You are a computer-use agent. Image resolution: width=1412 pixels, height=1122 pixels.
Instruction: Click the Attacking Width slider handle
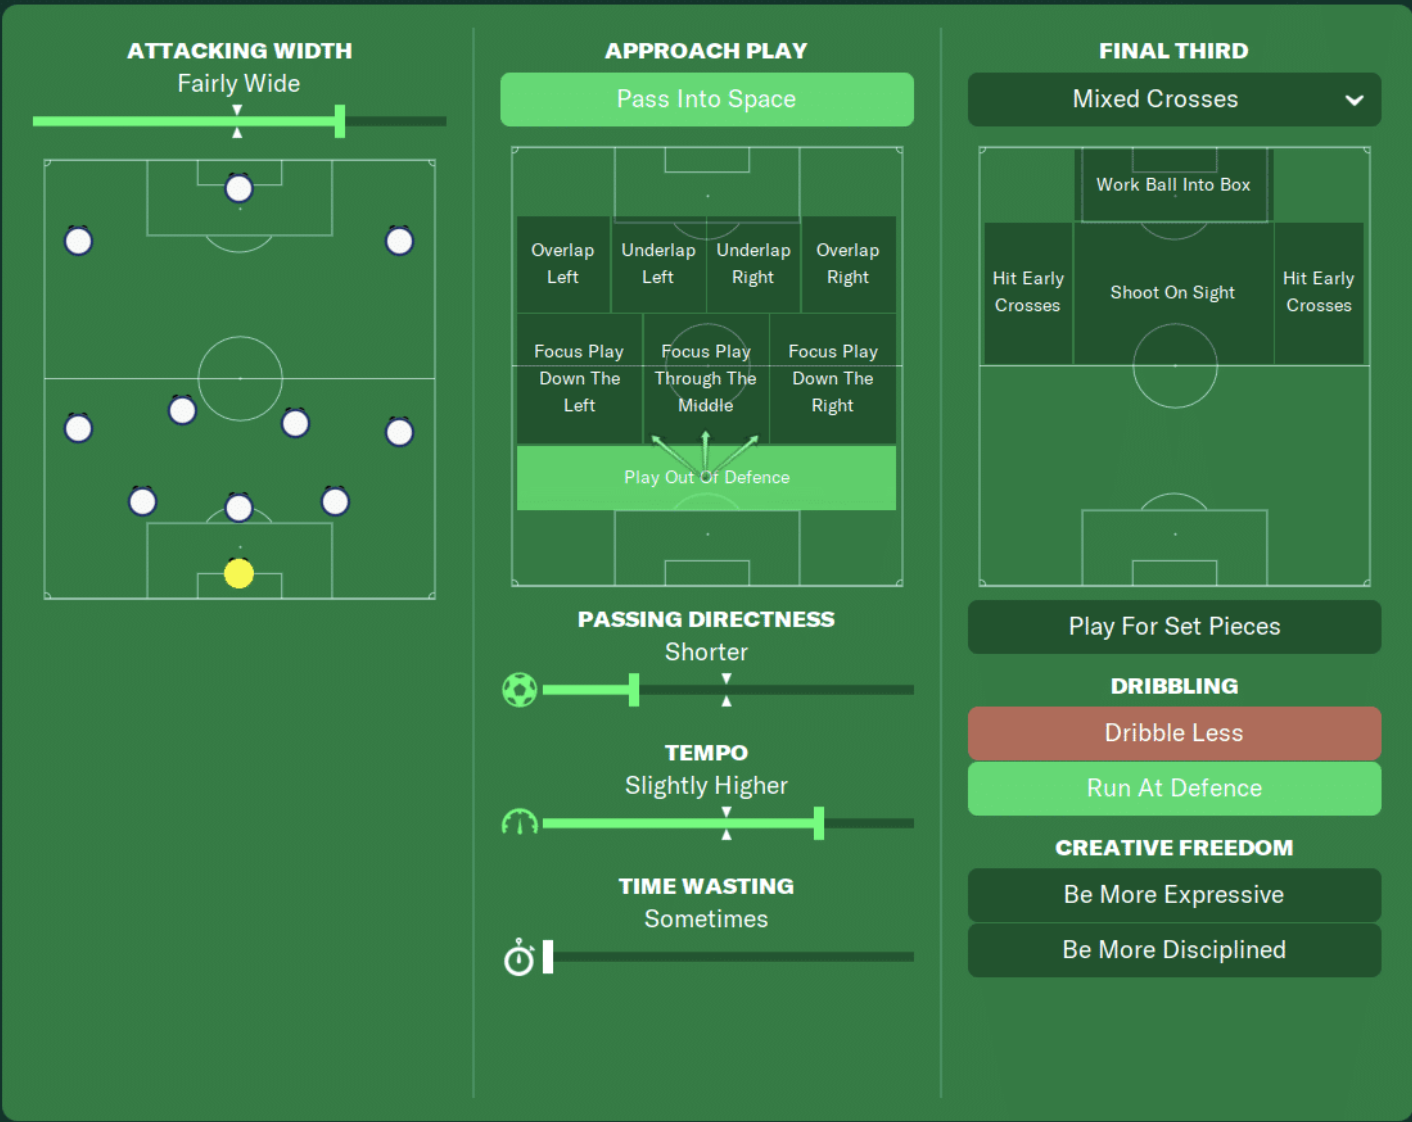tap(340, 121)
